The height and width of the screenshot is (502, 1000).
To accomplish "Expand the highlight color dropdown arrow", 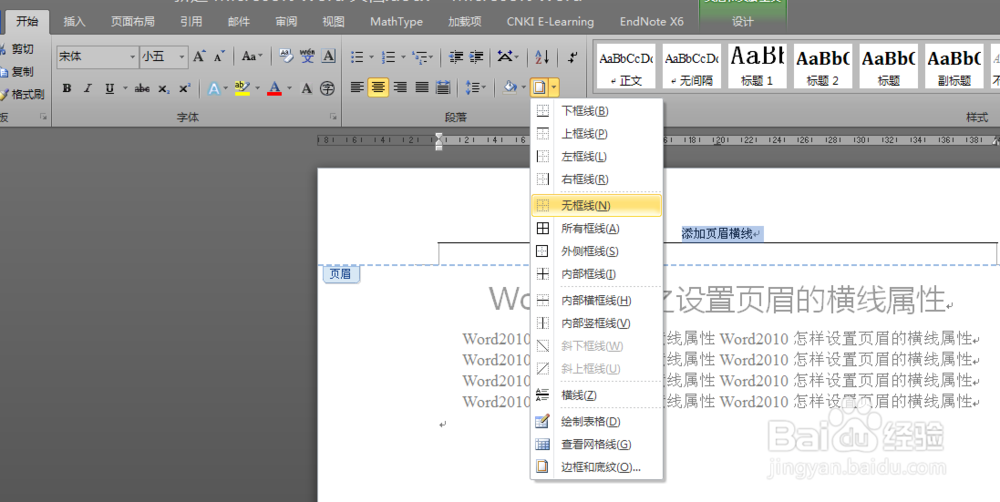I will pos(258,88).
